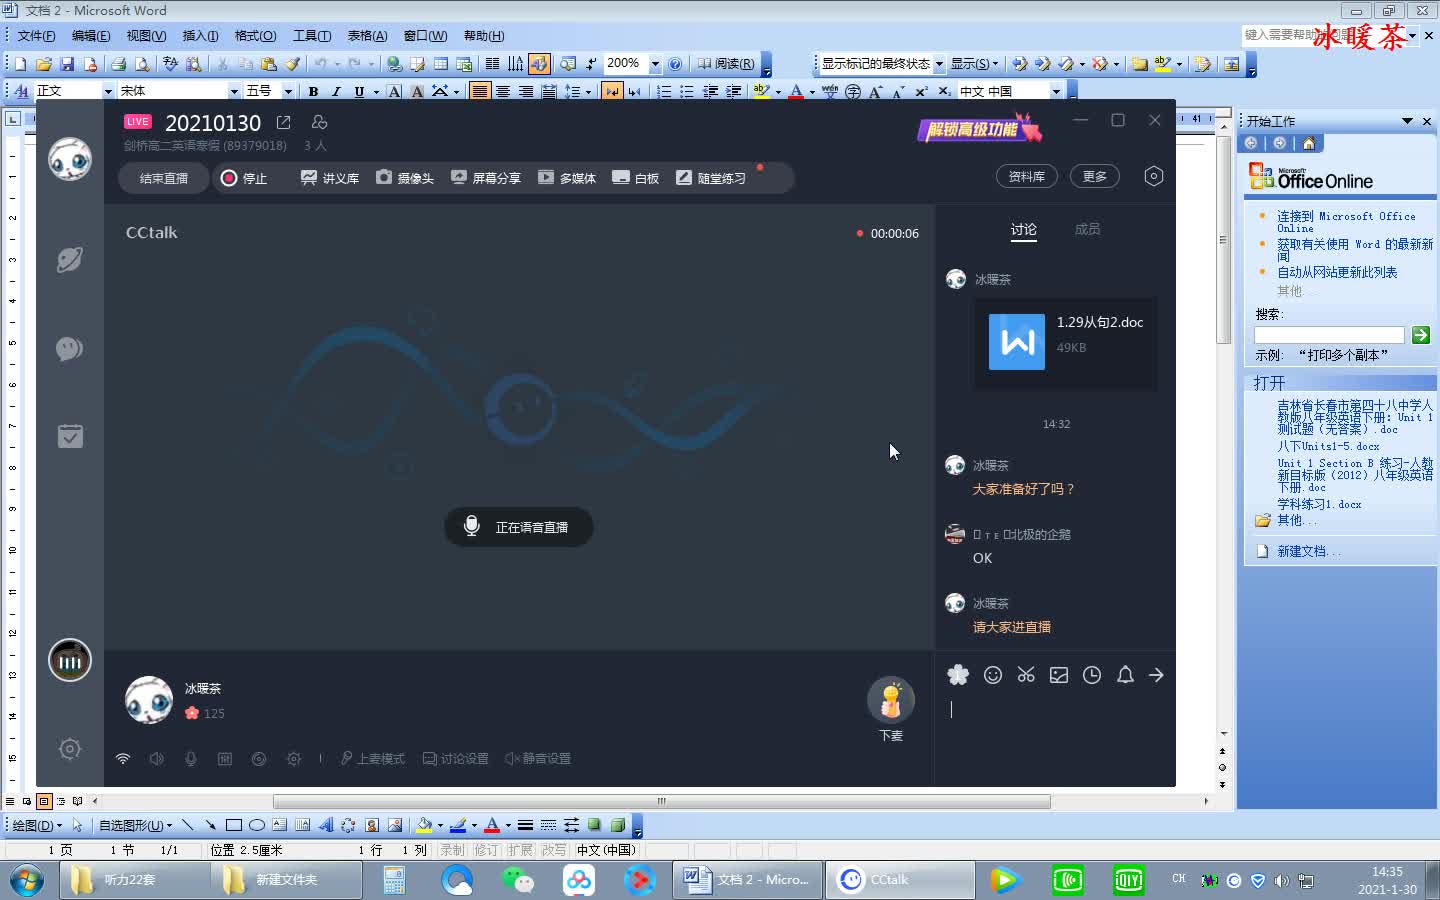Open the 白板 whiteboard tool
Image resolution: width=1440 pixels, height=900 pixels.
tap(635, 178)
